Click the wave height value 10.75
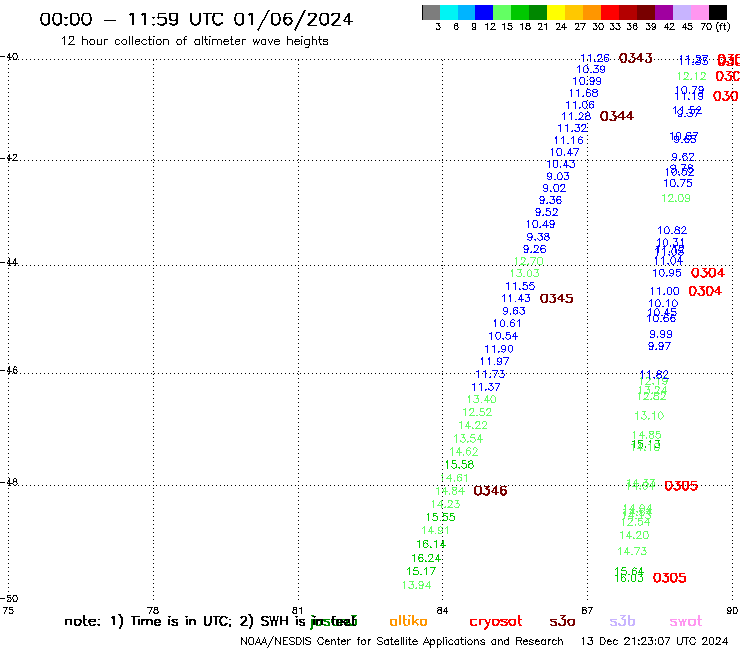The height and width of the screenshot is (650, 740). tap(678, 184)
